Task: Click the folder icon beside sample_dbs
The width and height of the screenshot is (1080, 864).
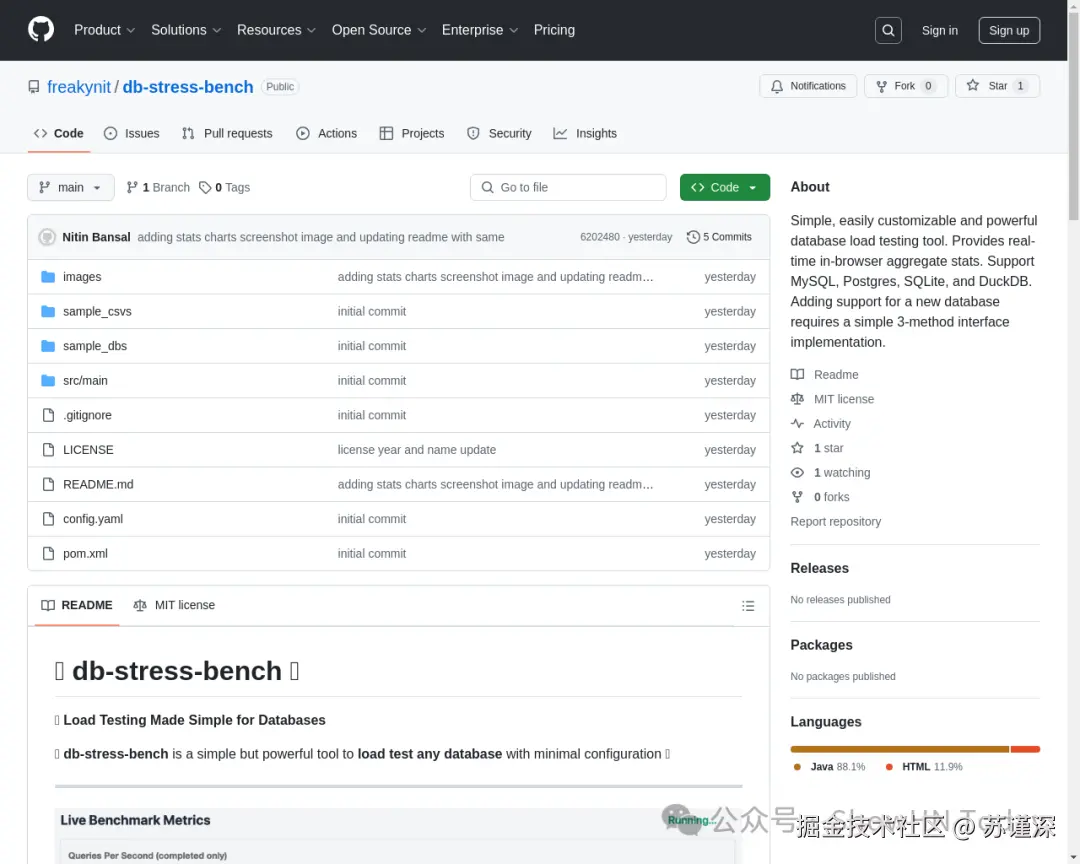Action: click(48, 346)
